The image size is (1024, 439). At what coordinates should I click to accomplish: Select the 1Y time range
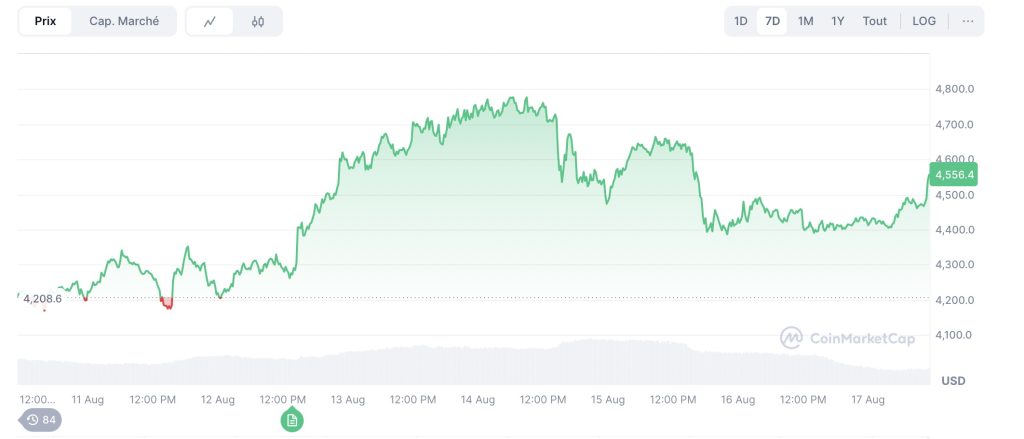[838, 21]
